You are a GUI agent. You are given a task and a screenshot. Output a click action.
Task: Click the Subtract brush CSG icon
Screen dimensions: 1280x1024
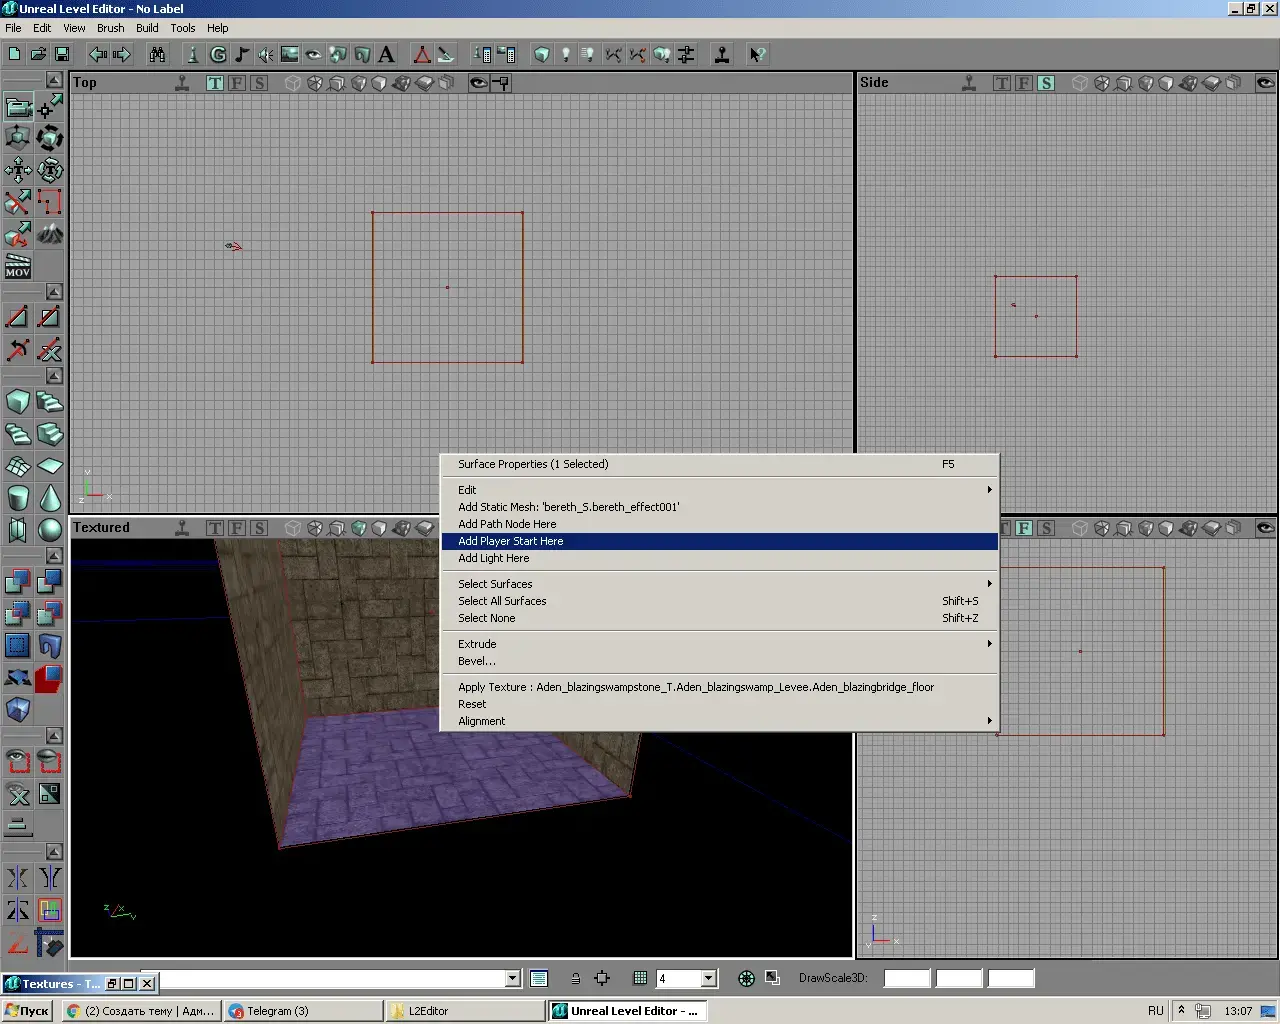point(49,581)
